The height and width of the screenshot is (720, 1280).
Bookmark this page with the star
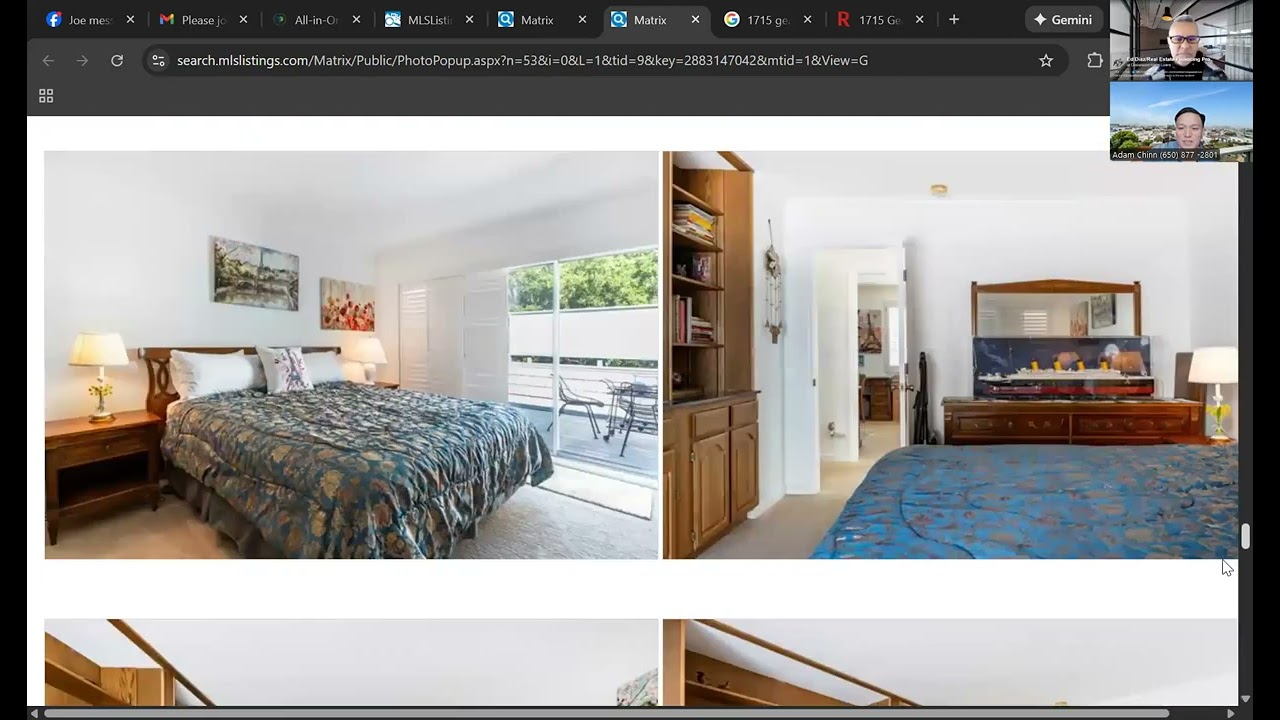coord(1046,60)
